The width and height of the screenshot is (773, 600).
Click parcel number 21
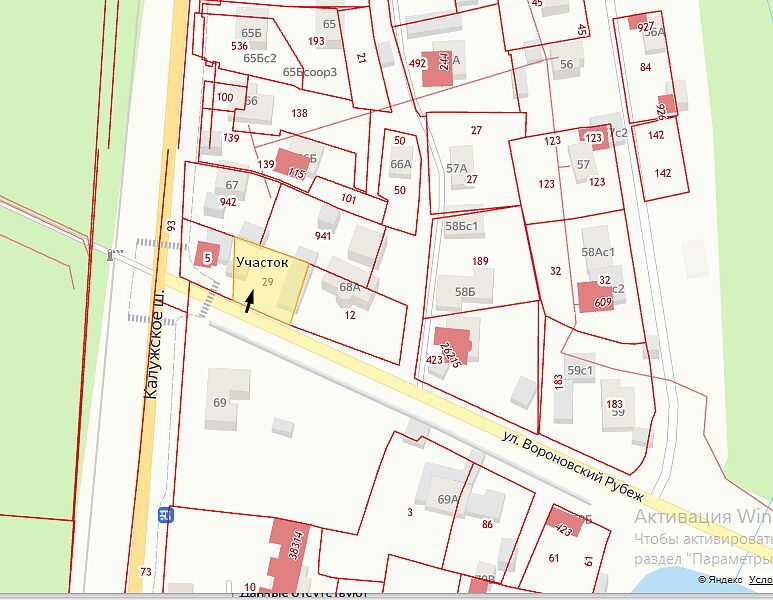[361, 59]
